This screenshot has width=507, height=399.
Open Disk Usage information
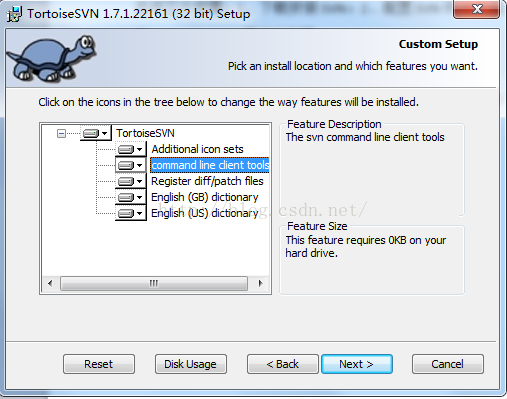[190, 364]
